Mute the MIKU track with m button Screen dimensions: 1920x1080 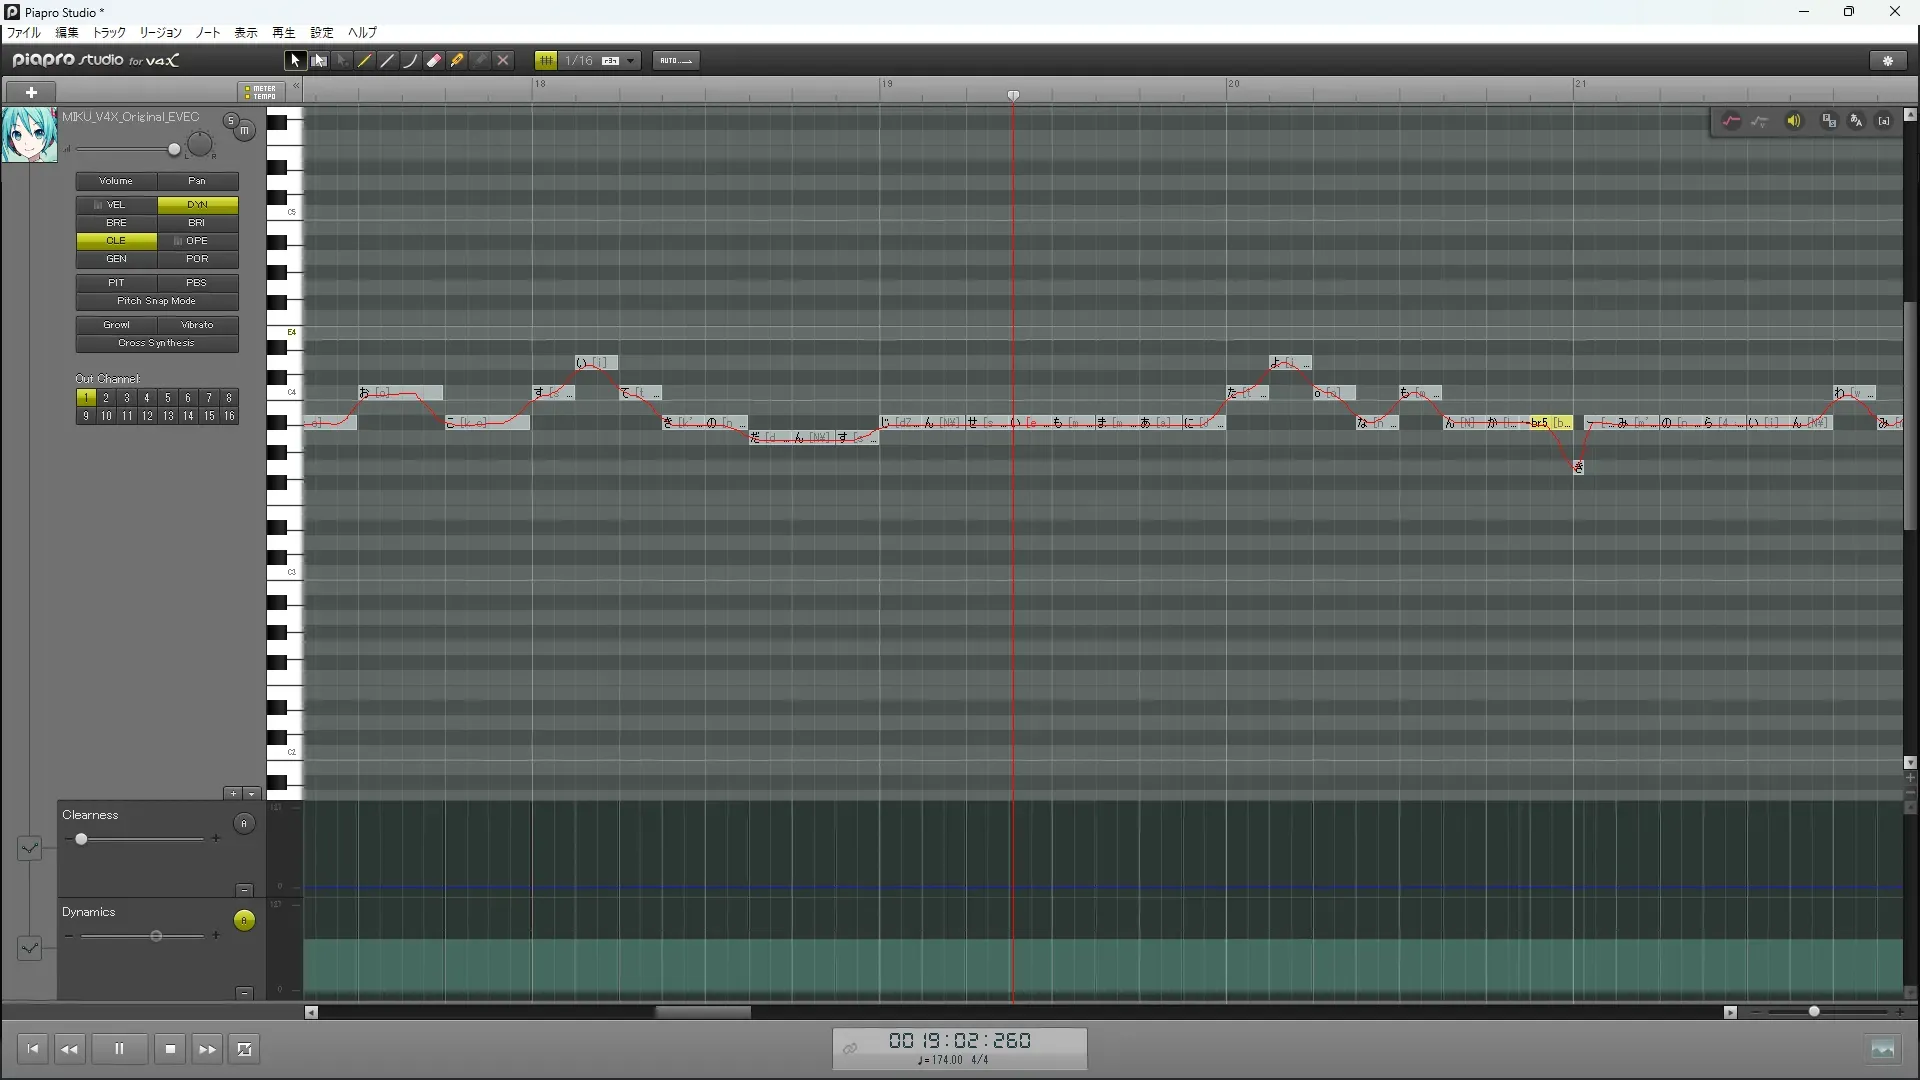(x=244, y=131)
